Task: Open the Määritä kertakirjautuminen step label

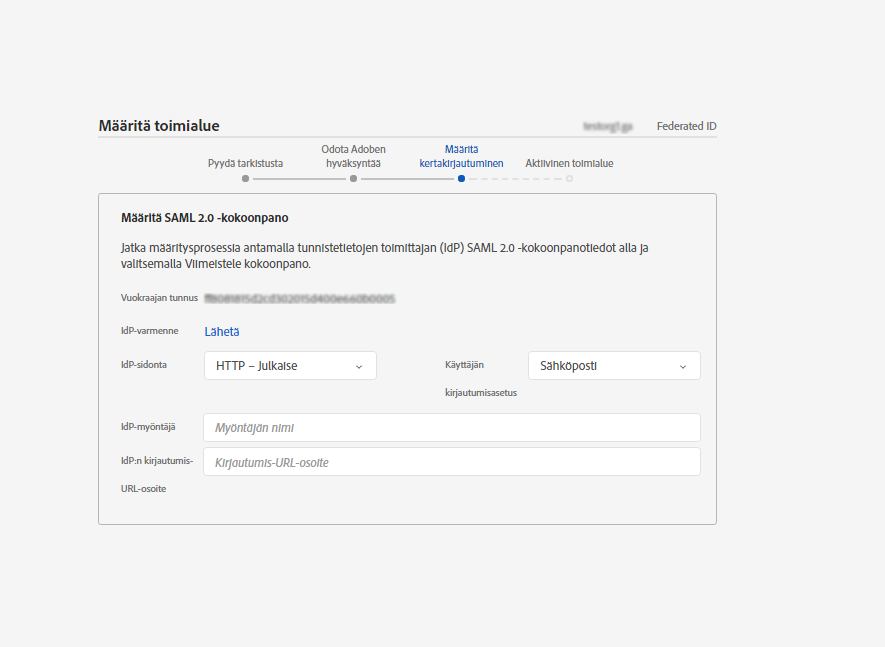Action: [461, 155]
